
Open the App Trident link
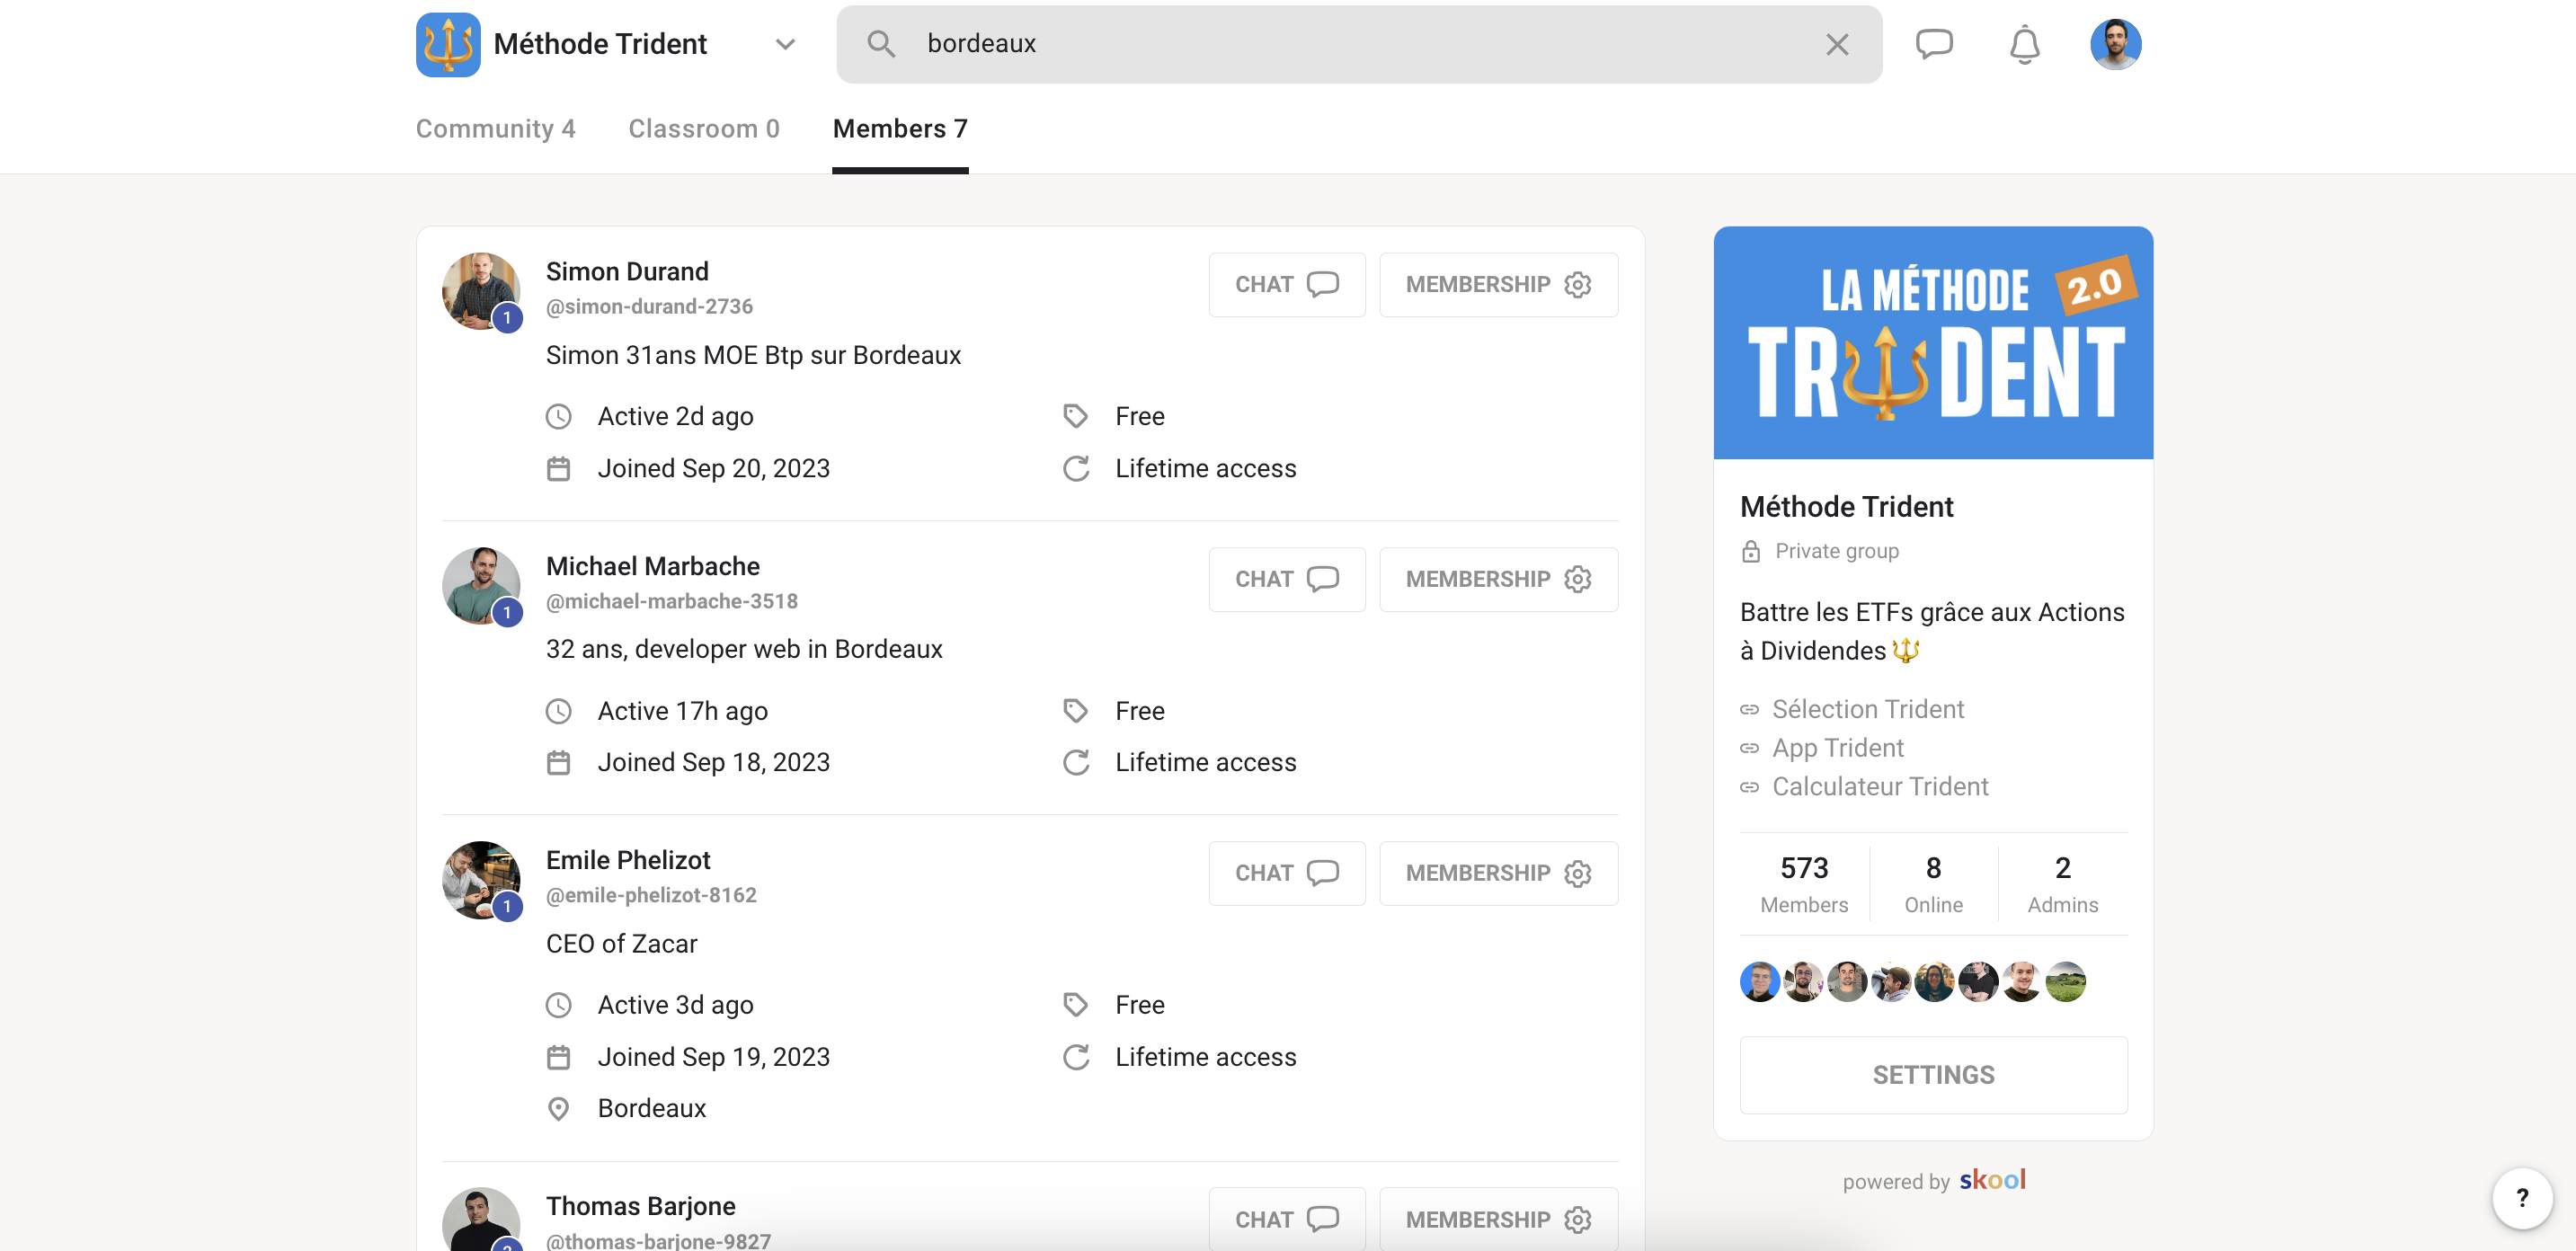click(1837, 748)
